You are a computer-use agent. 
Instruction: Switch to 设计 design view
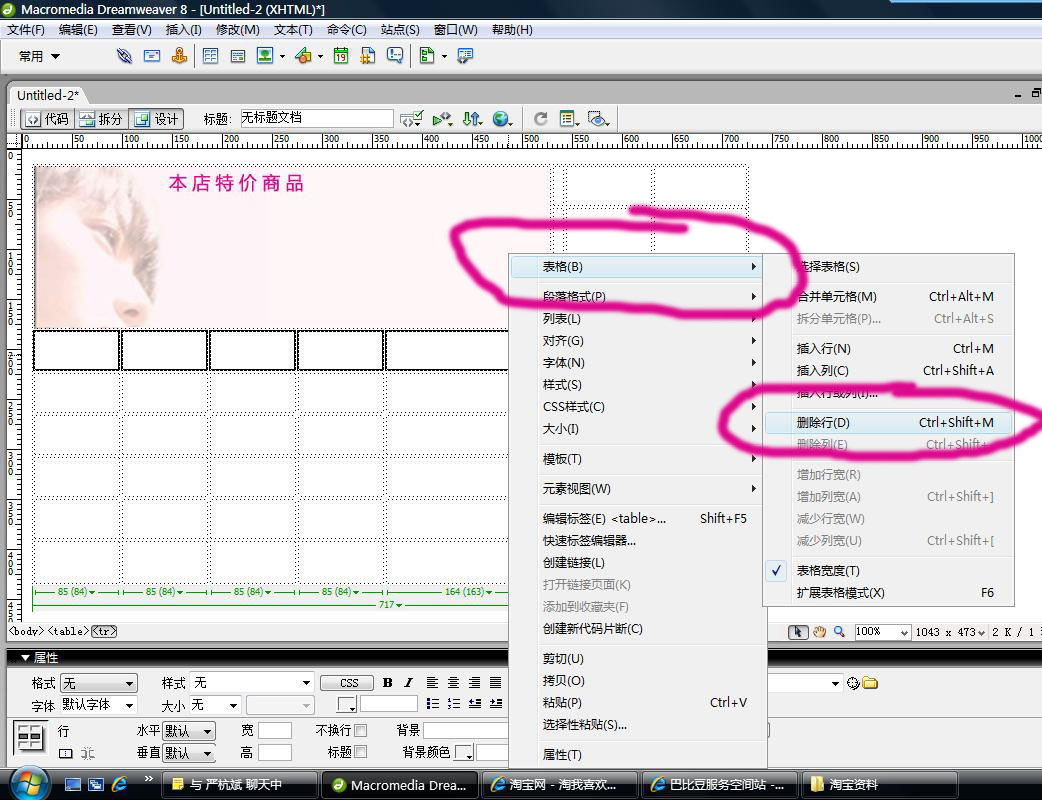pos(156,119)
